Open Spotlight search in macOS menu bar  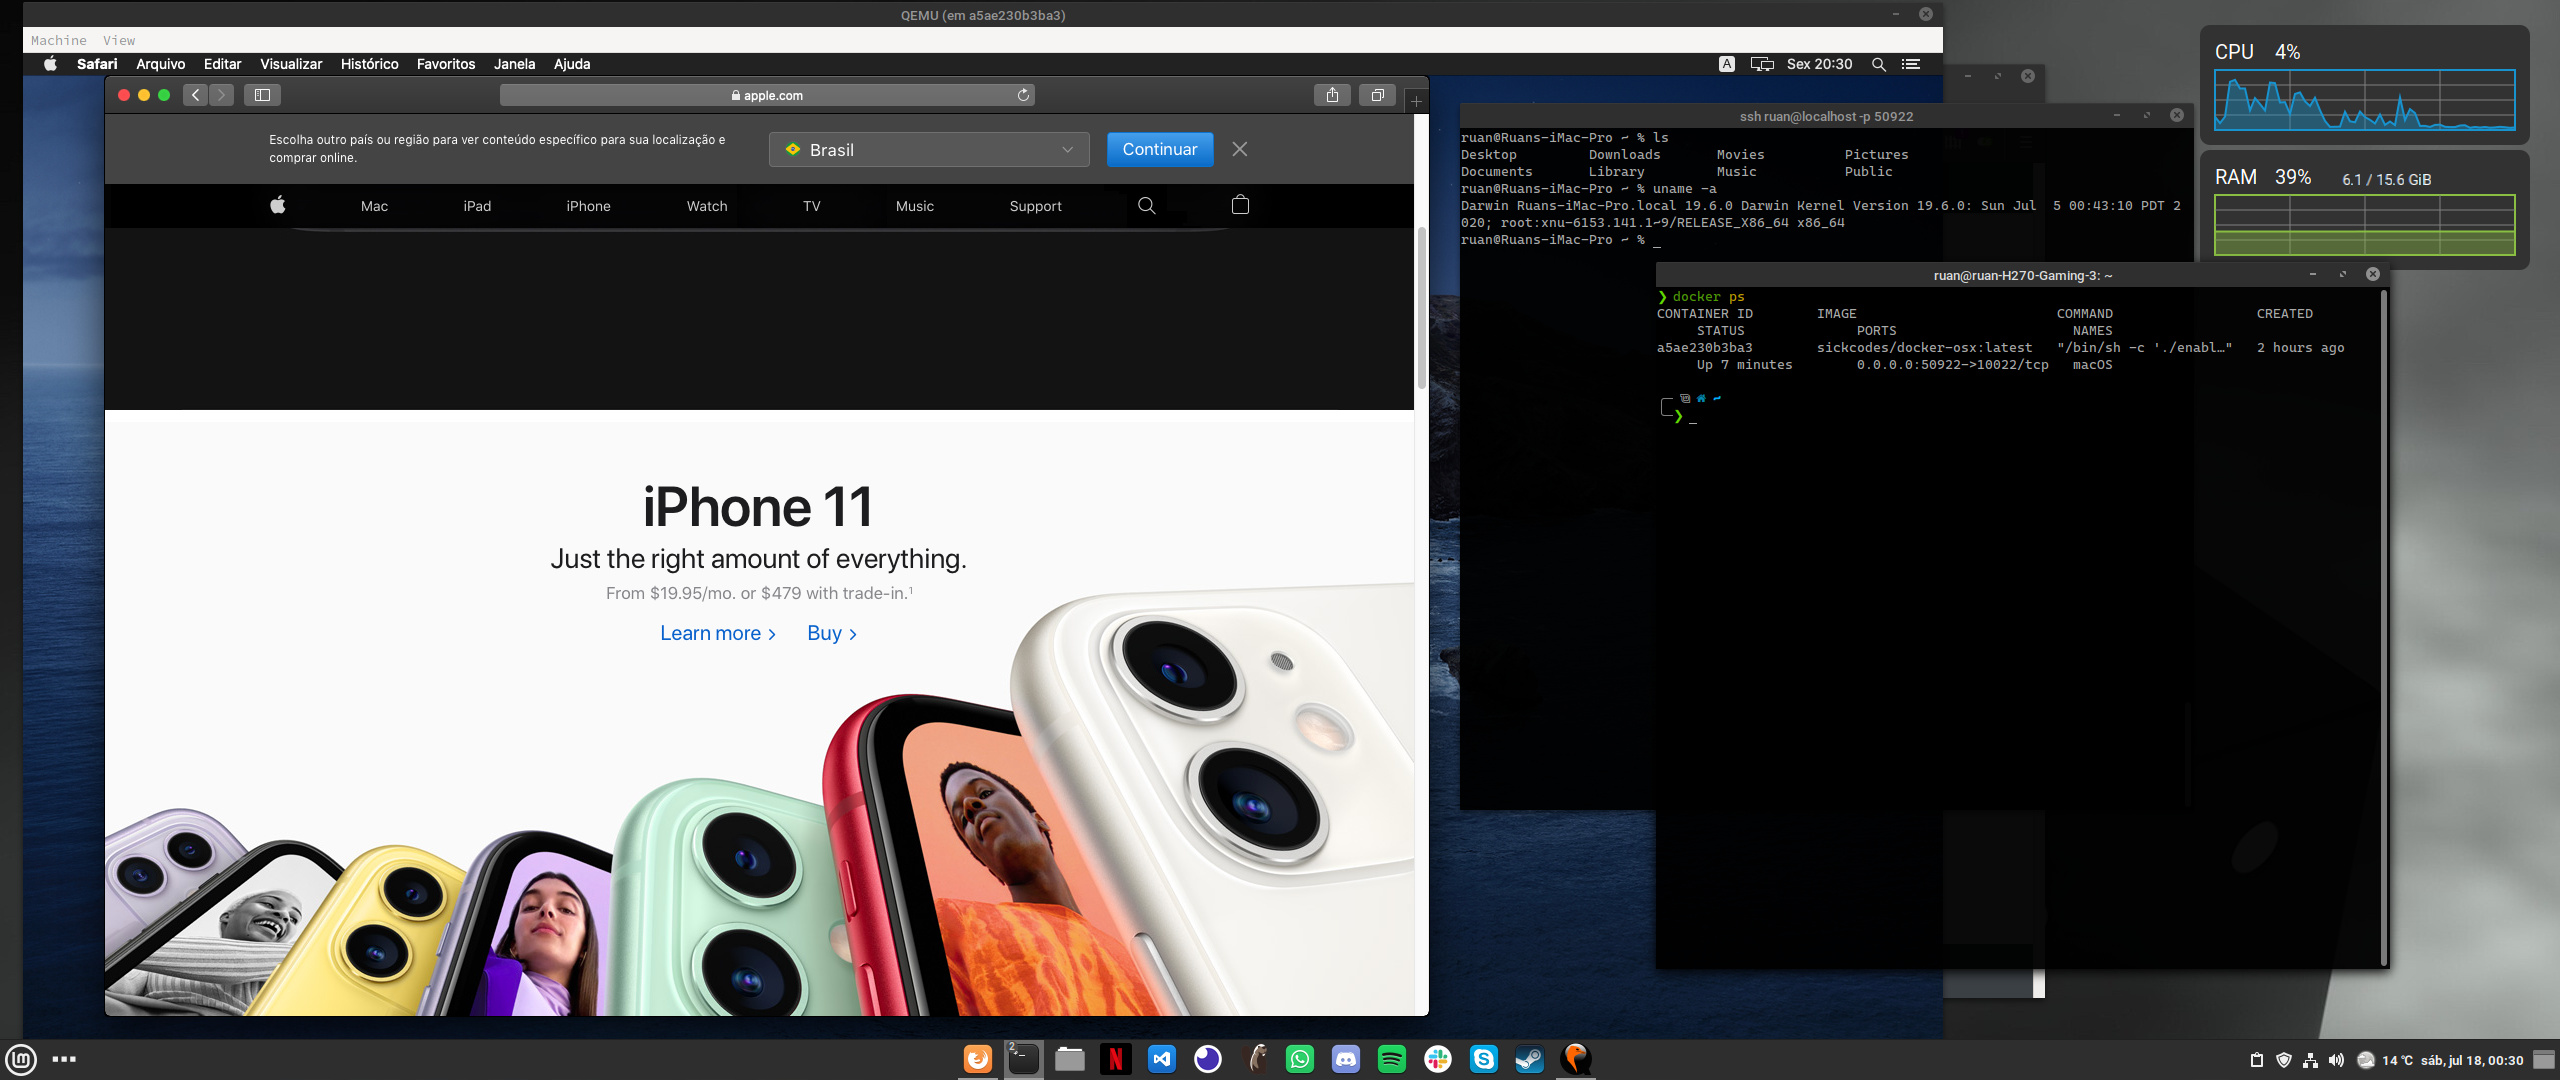(1878, 64)
